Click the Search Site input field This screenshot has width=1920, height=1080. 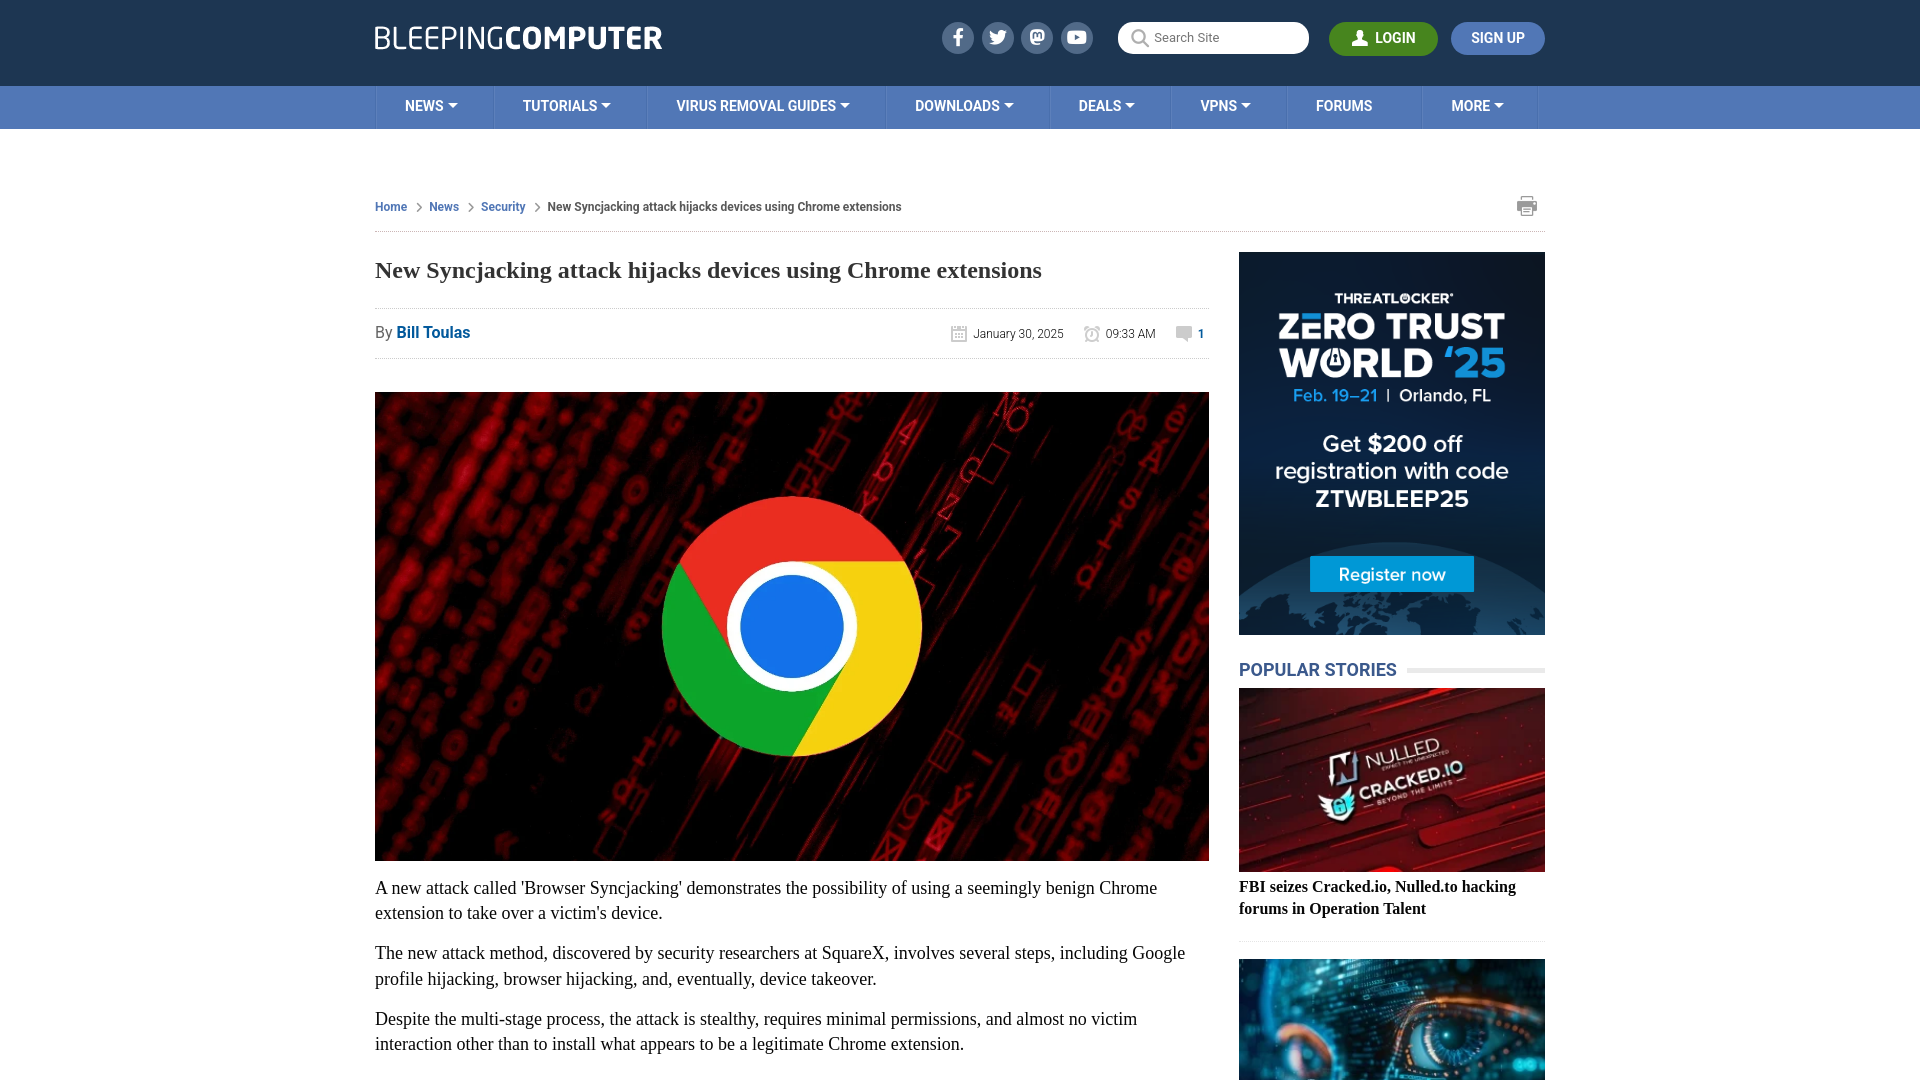click(1213, 38)
